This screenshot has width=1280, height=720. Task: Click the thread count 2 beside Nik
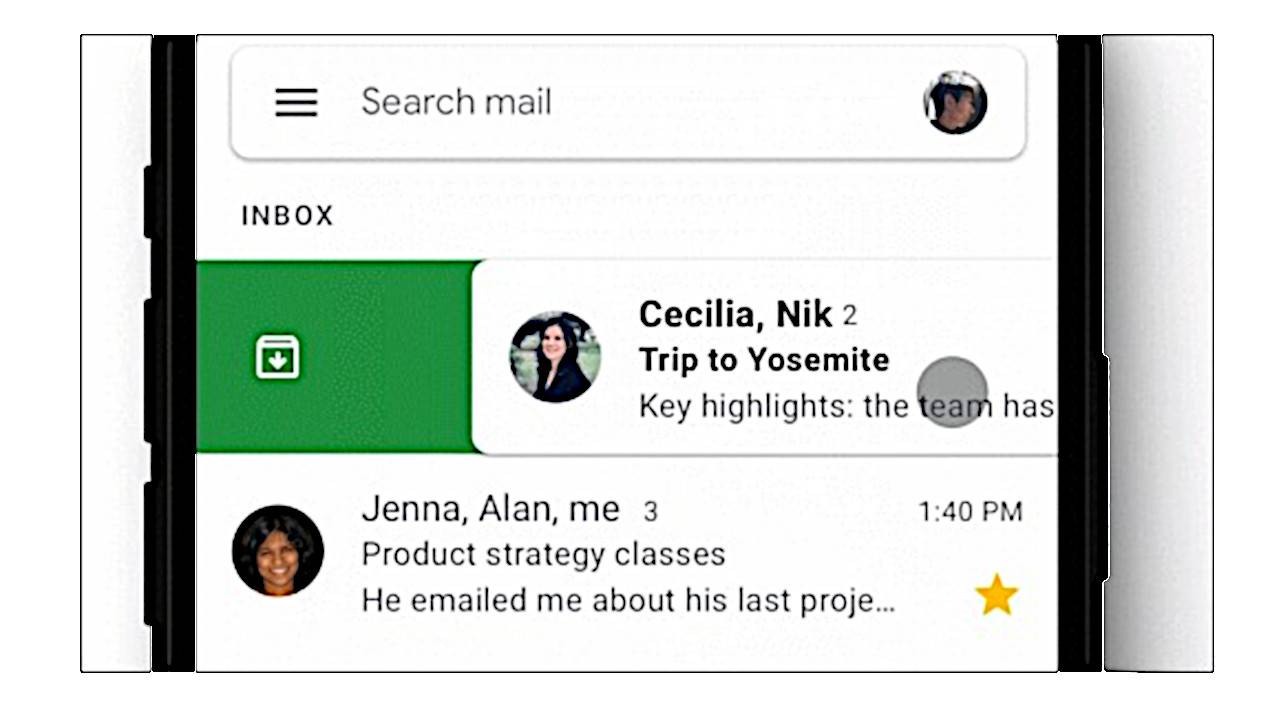click(x=849, y=317)
